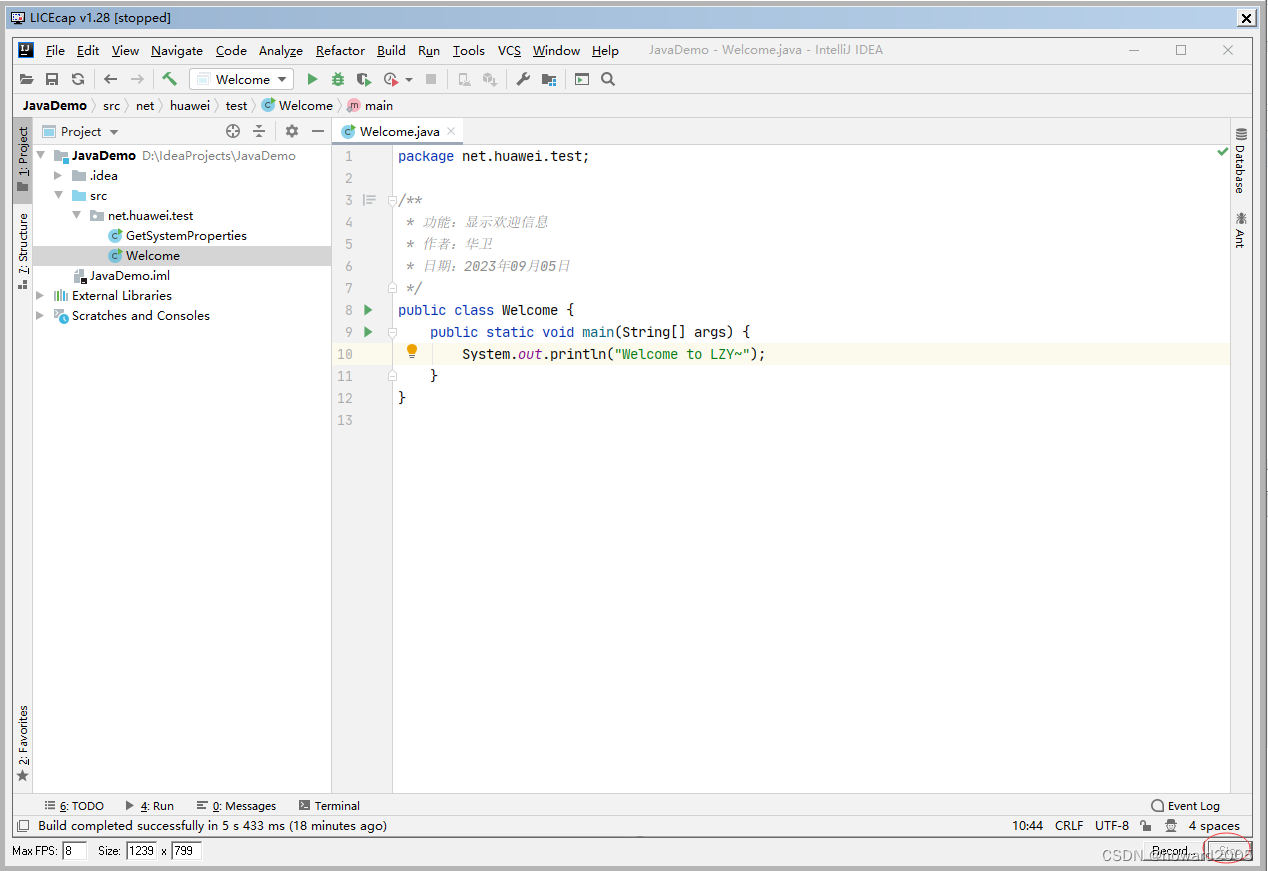Click run gutter arrow on line 8
1268x871 pixels.
click(368, 310)
